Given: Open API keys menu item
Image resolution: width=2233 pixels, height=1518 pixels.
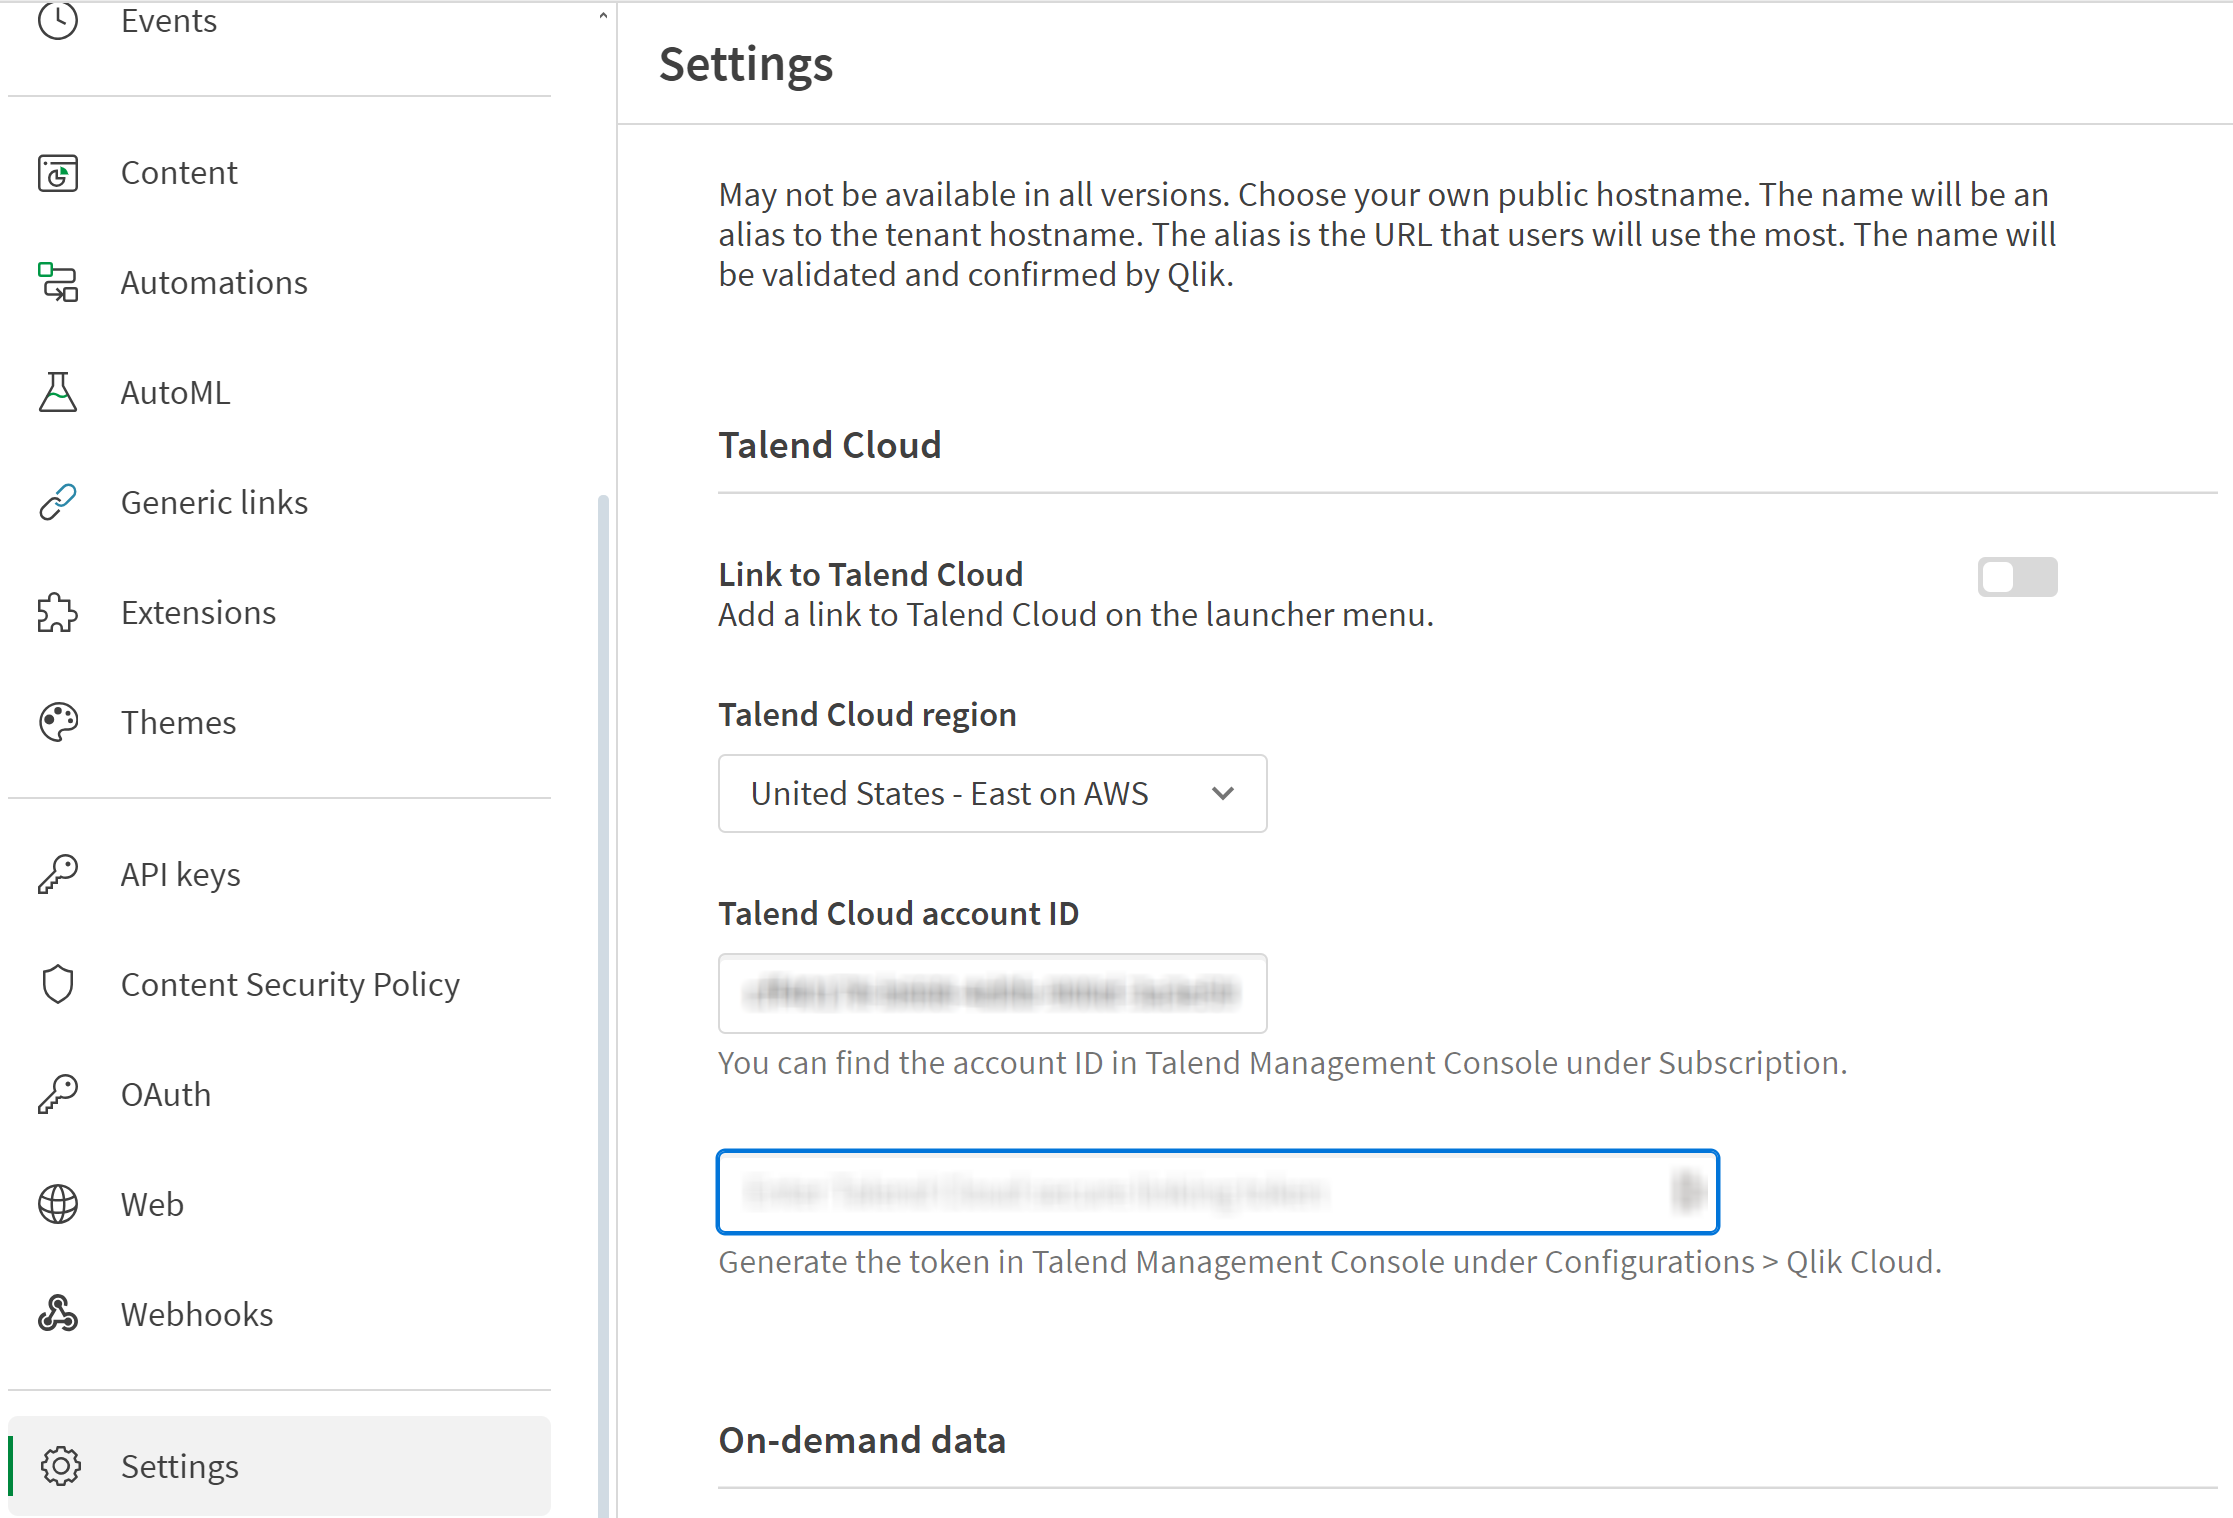Looking at the screenshot, I should [x=180, y=874].
